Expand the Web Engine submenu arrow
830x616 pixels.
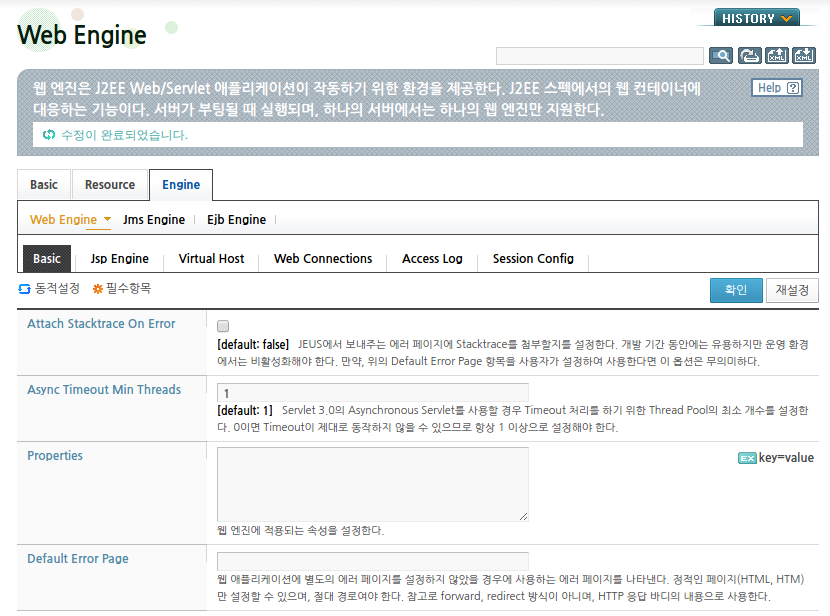tap(107, 219)
